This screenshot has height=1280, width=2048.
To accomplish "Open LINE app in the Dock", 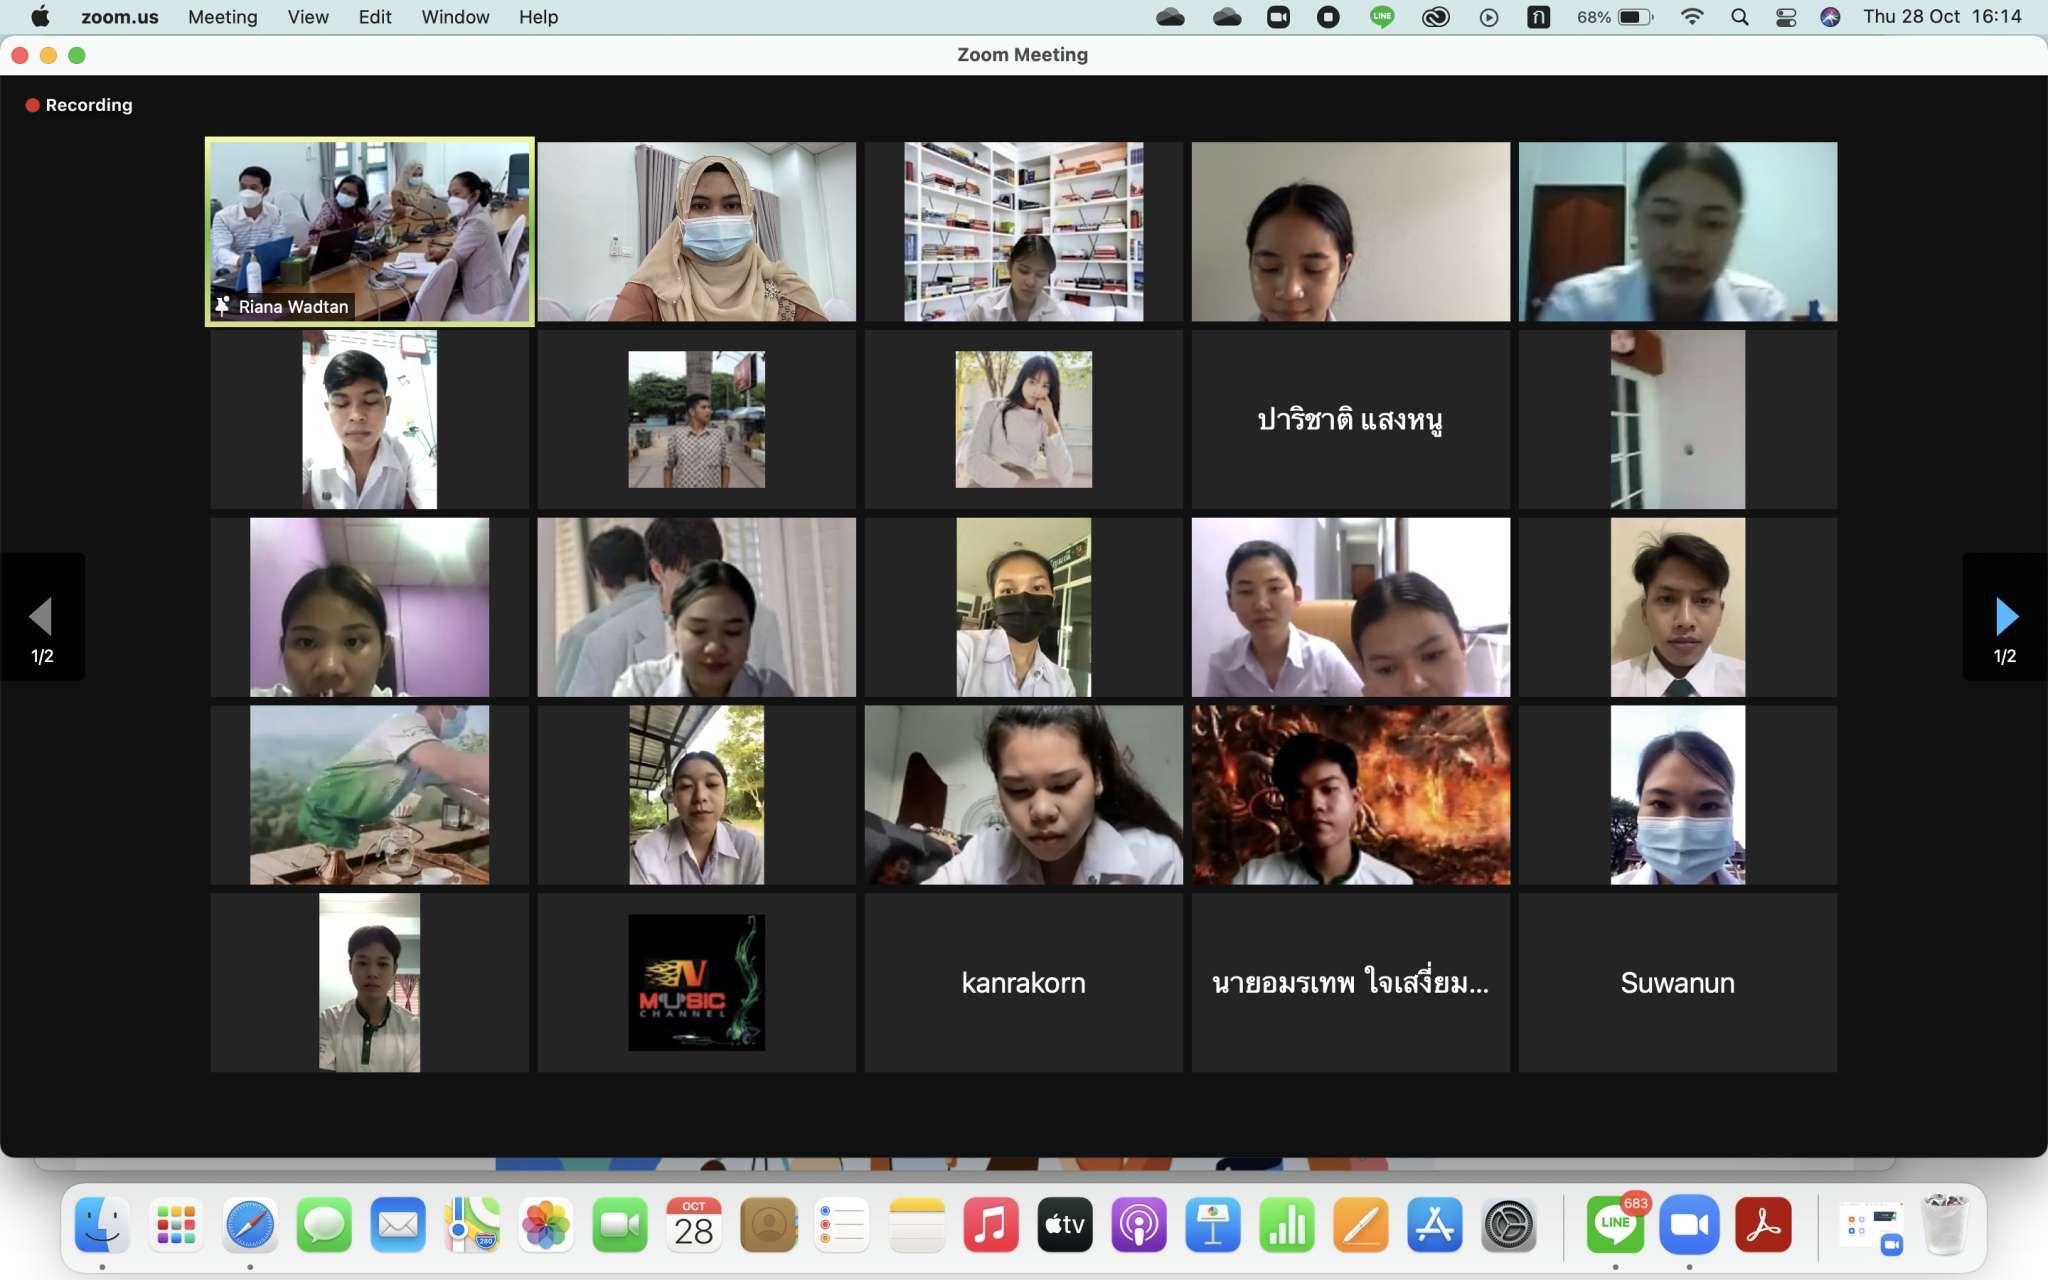I will 1614,1225.
